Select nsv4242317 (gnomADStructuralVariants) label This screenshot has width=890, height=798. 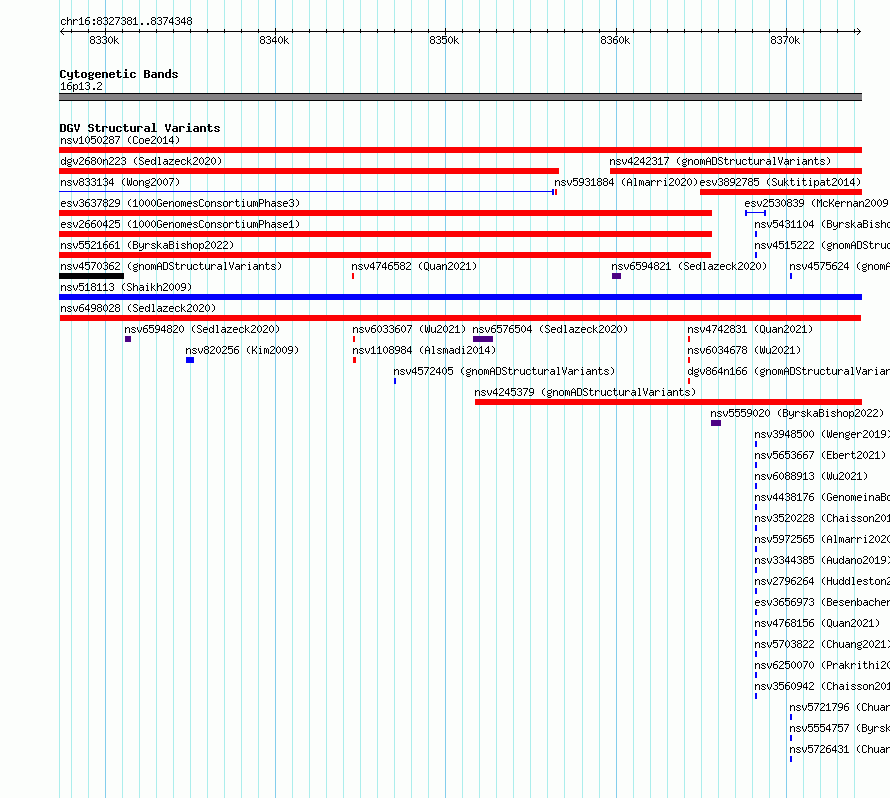click(720, 161)
